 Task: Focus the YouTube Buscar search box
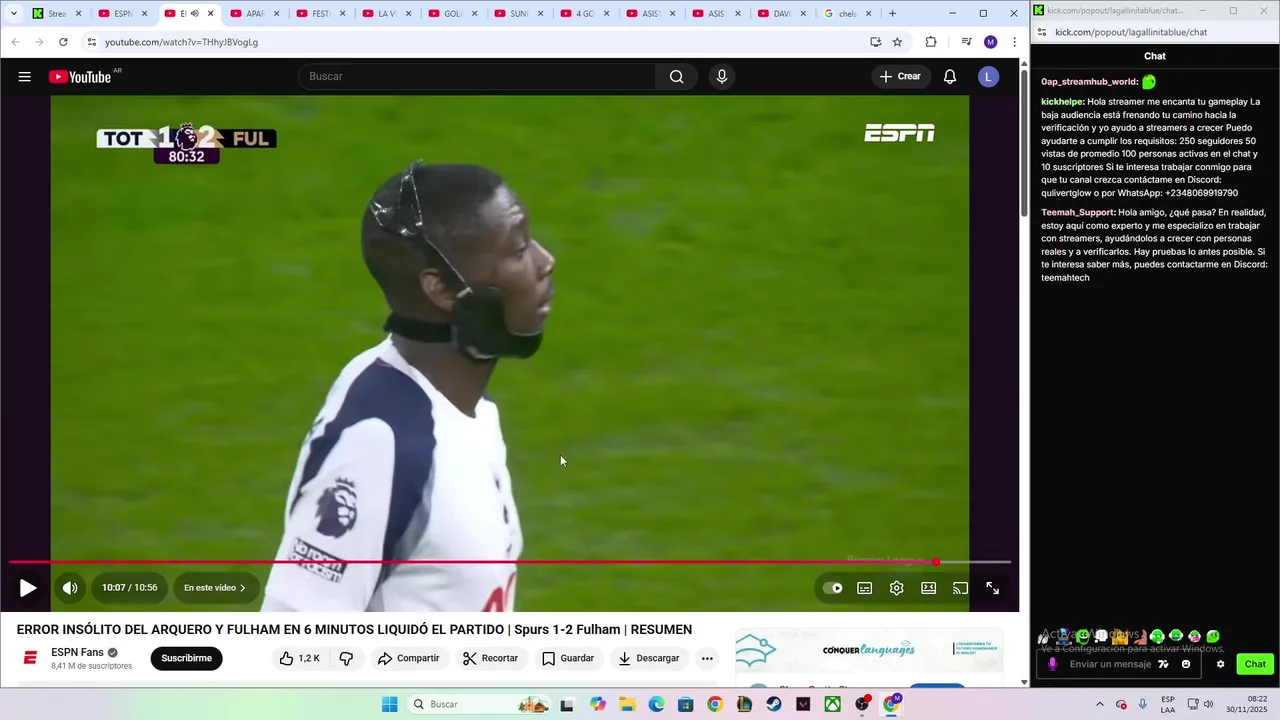coord(477,77)
